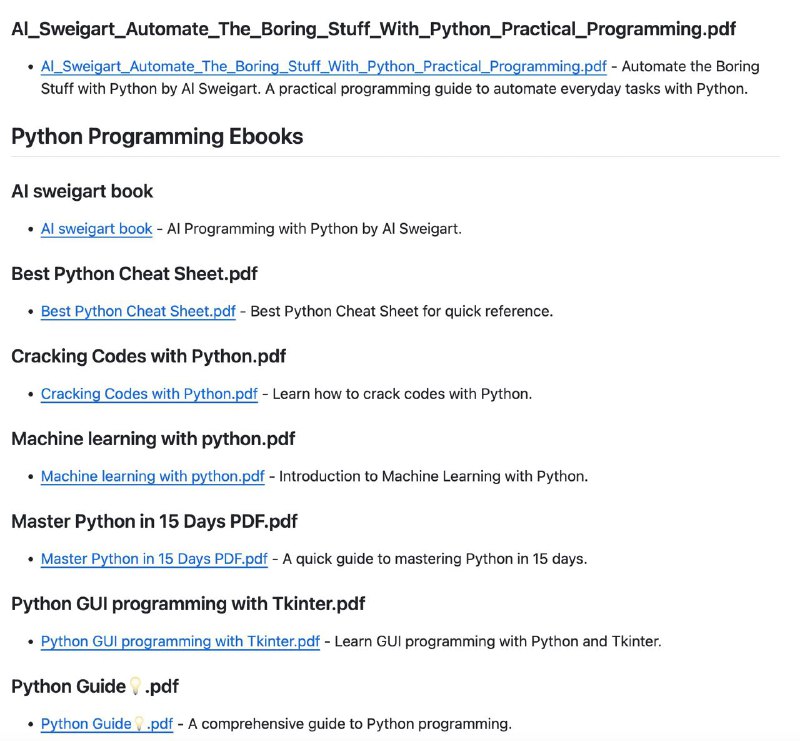Screen dimensions: 800x741
Task: Click the text 'A quick guide to mastering Python in 15 days.'
Action: pos(435,559)
